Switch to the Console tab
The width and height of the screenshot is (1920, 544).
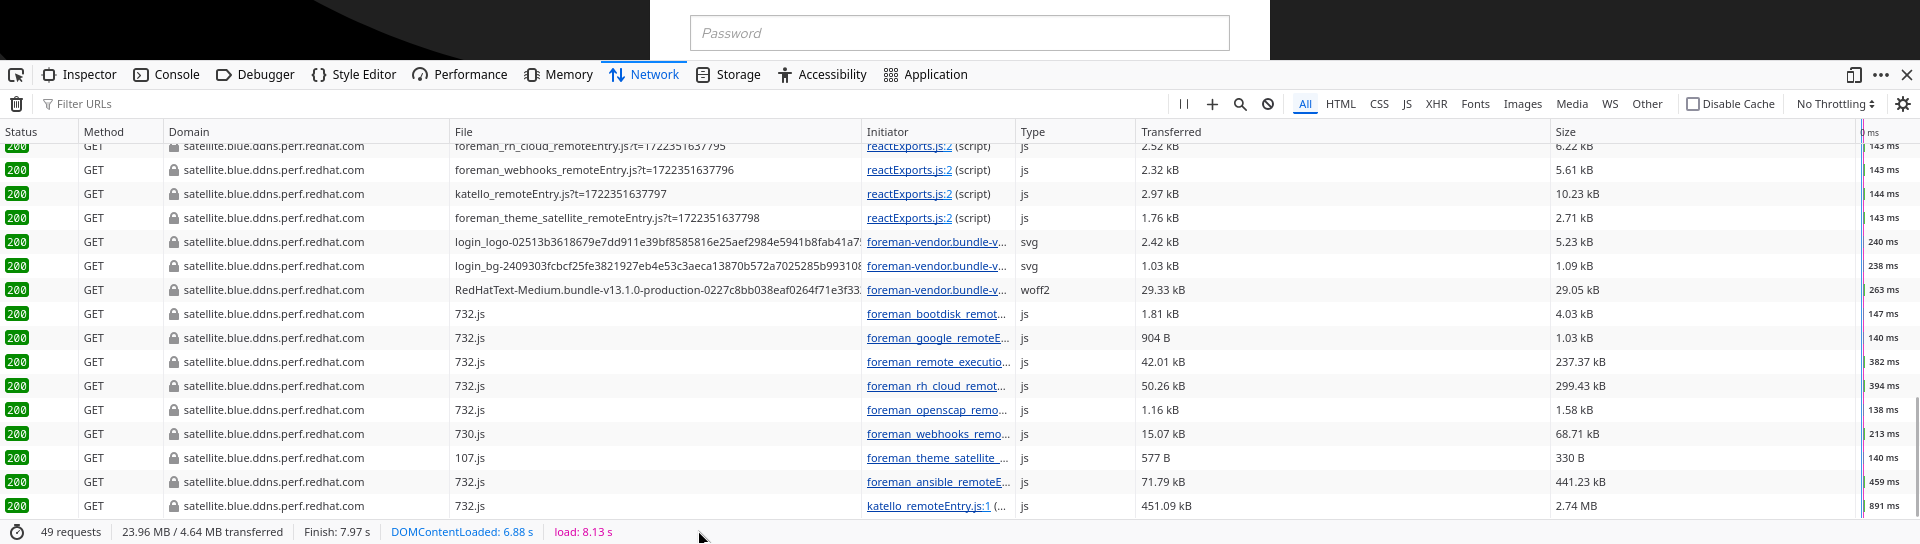click(x=166, y=75)
